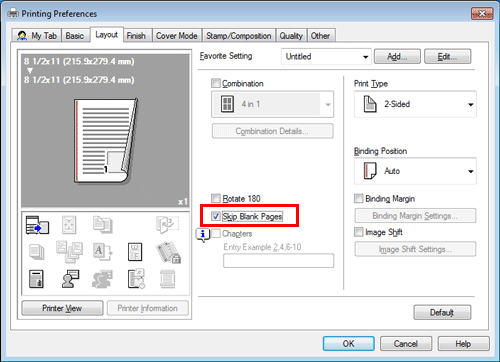Restore settings with the Default button
The image size is (500, 362).
(x=442, y=313)
